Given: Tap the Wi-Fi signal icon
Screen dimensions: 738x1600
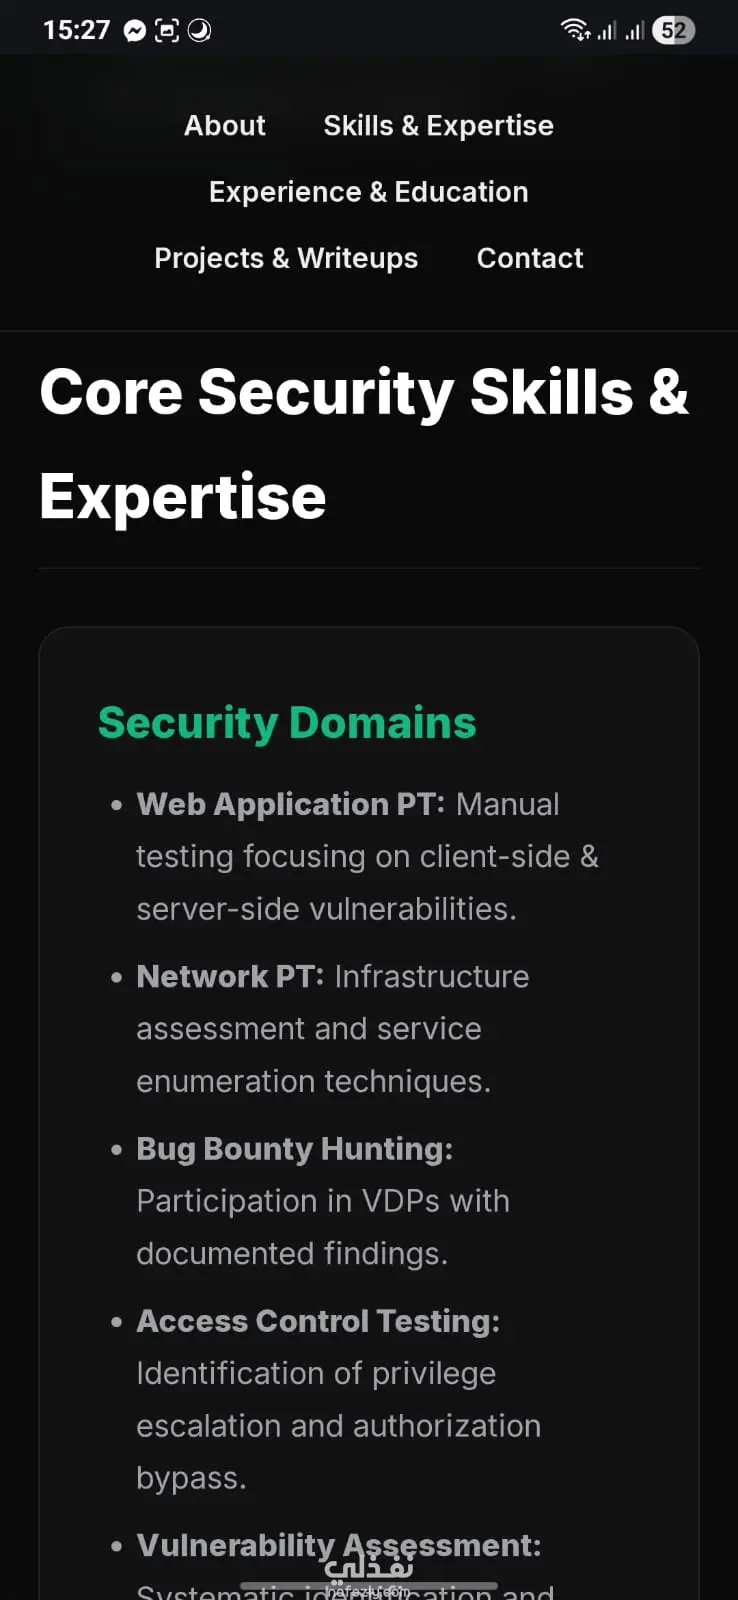Looking at the screenshot, I should pyautogui.click(x=575, y=30).
